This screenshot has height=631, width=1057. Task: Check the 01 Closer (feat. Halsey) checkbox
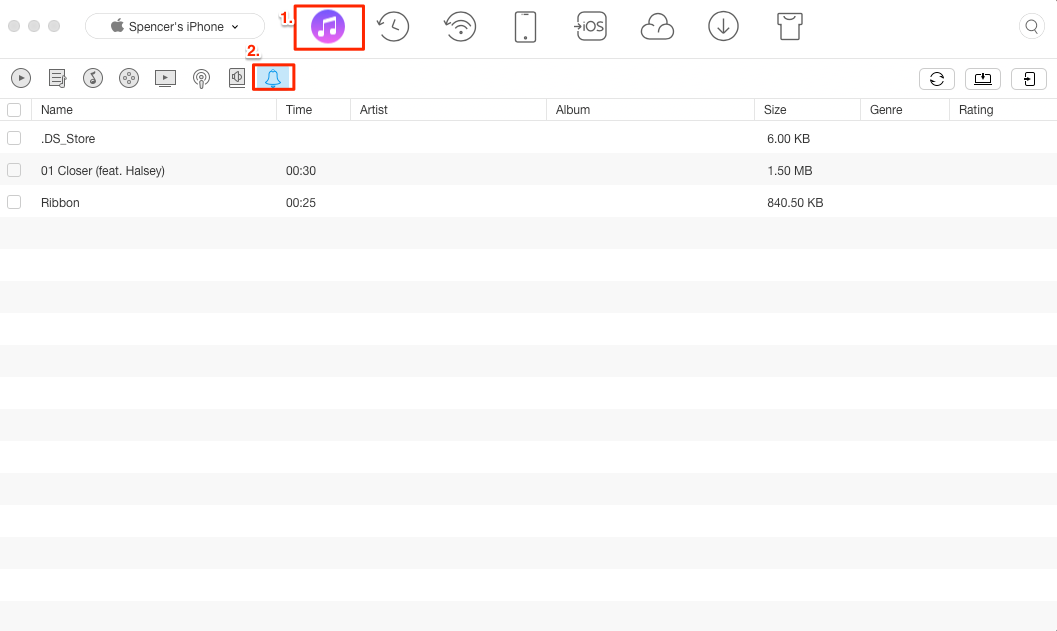(x=14, y=170)
